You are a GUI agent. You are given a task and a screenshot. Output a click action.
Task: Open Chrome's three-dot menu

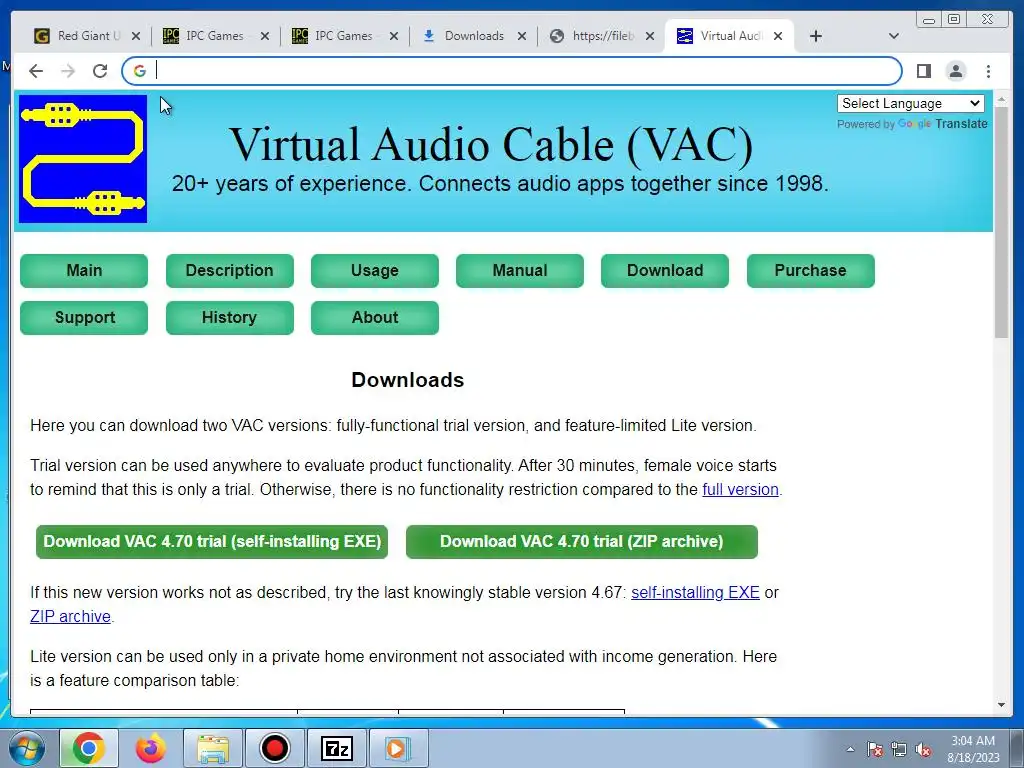[988, 71]
